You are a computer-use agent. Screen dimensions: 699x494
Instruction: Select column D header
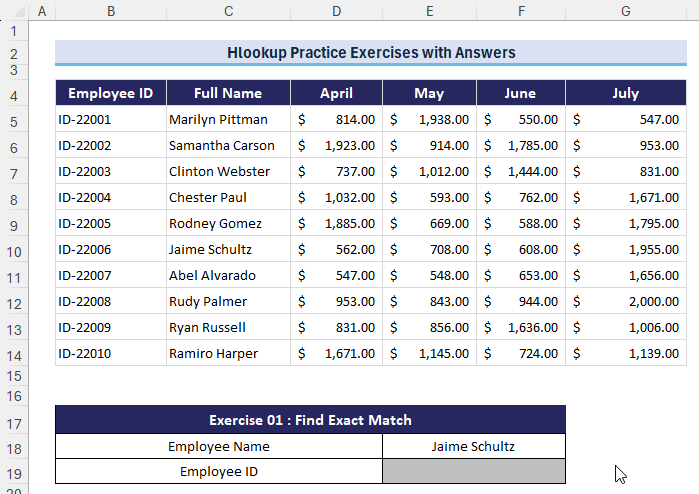tap(336, 11)
